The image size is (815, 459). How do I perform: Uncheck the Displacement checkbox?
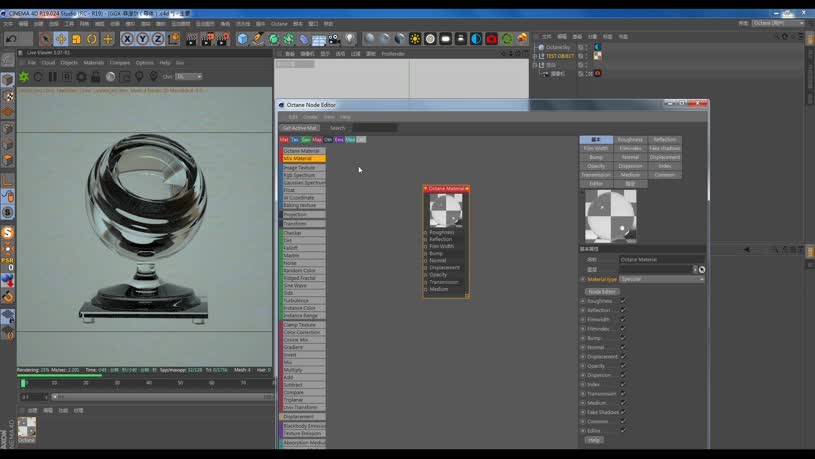623,357
